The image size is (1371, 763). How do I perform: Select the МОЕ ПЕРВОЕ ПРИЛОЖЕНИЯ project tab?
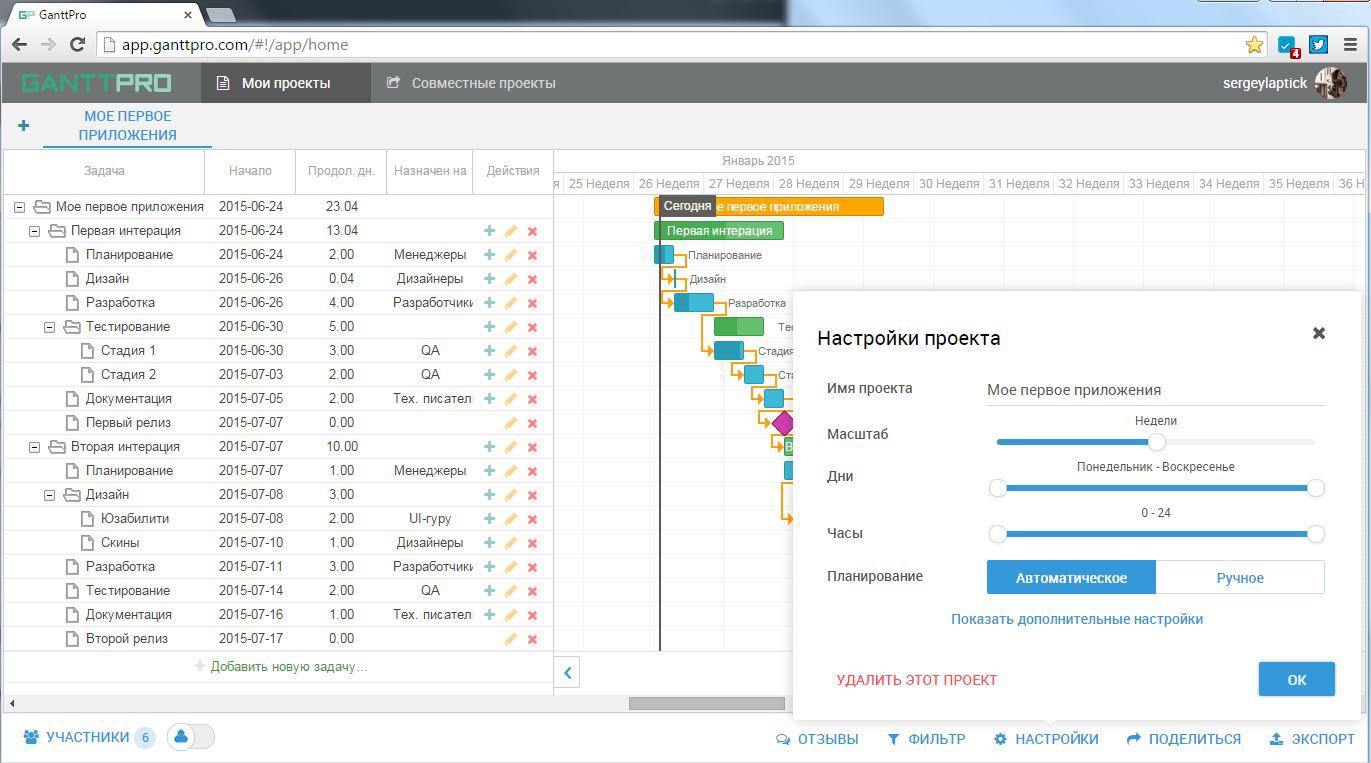pos(127,125)
